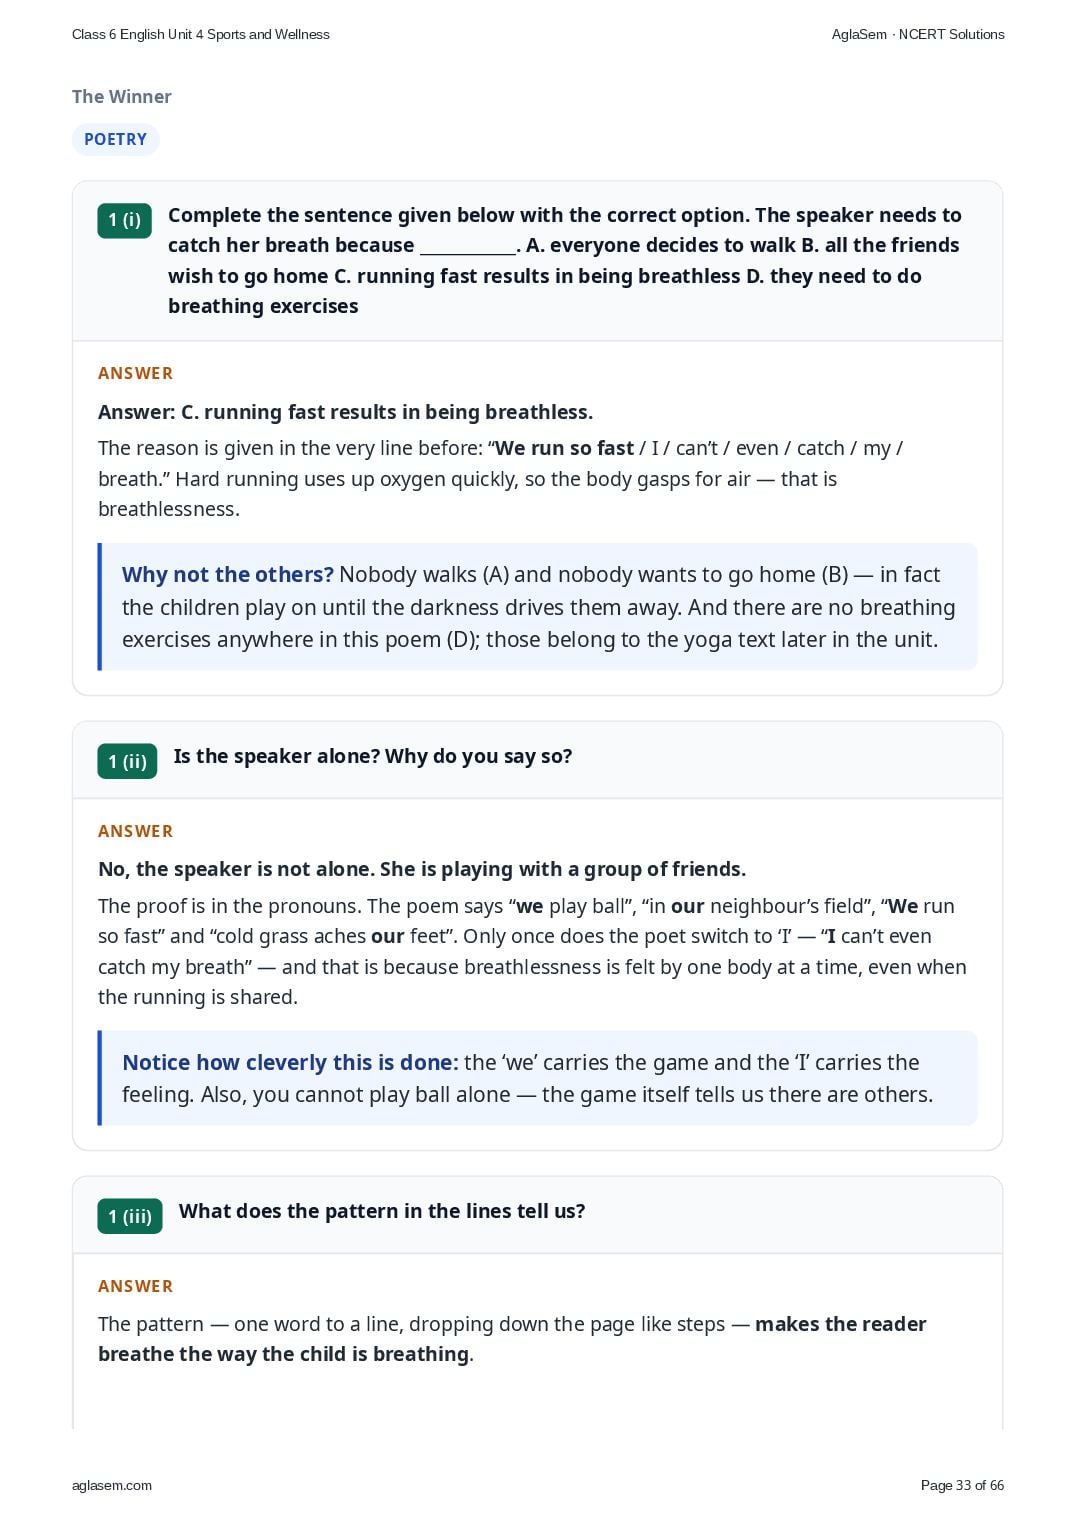The height and width of the screenshot is (1522, 1076).
Task: Click the 'Complete the sentence' question text
Action: pos(565,260)
